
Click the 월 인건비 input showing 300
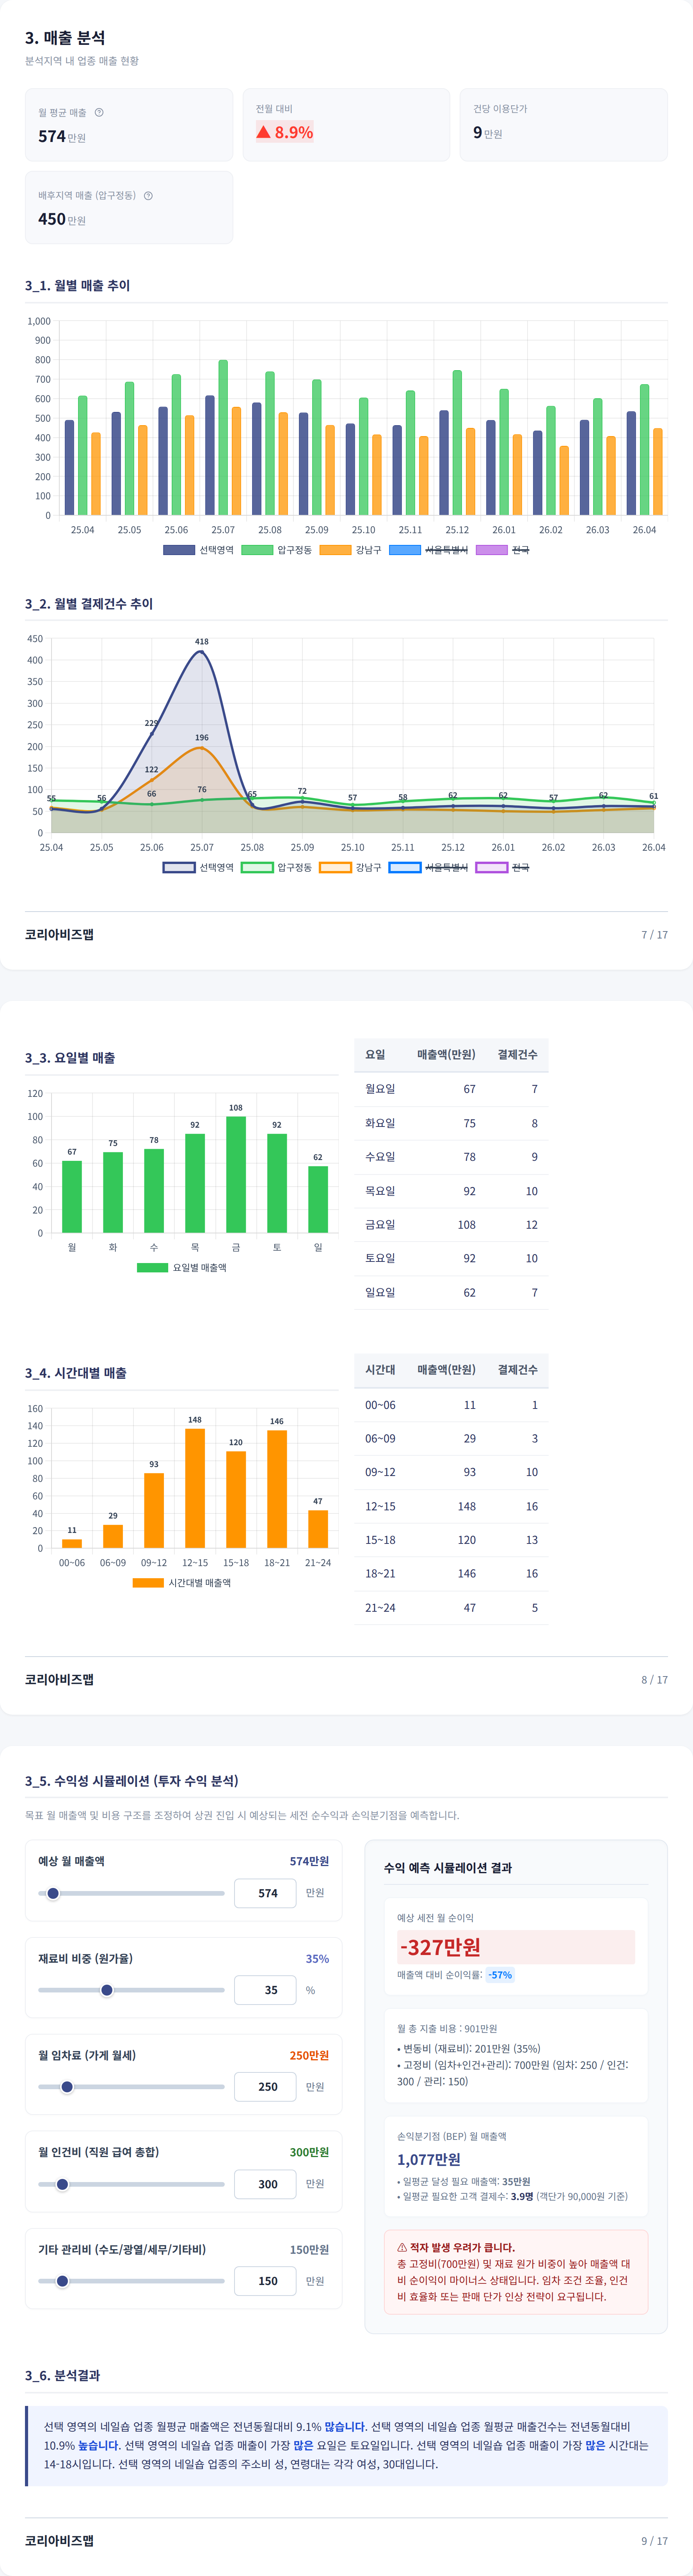coord(265,2184)
